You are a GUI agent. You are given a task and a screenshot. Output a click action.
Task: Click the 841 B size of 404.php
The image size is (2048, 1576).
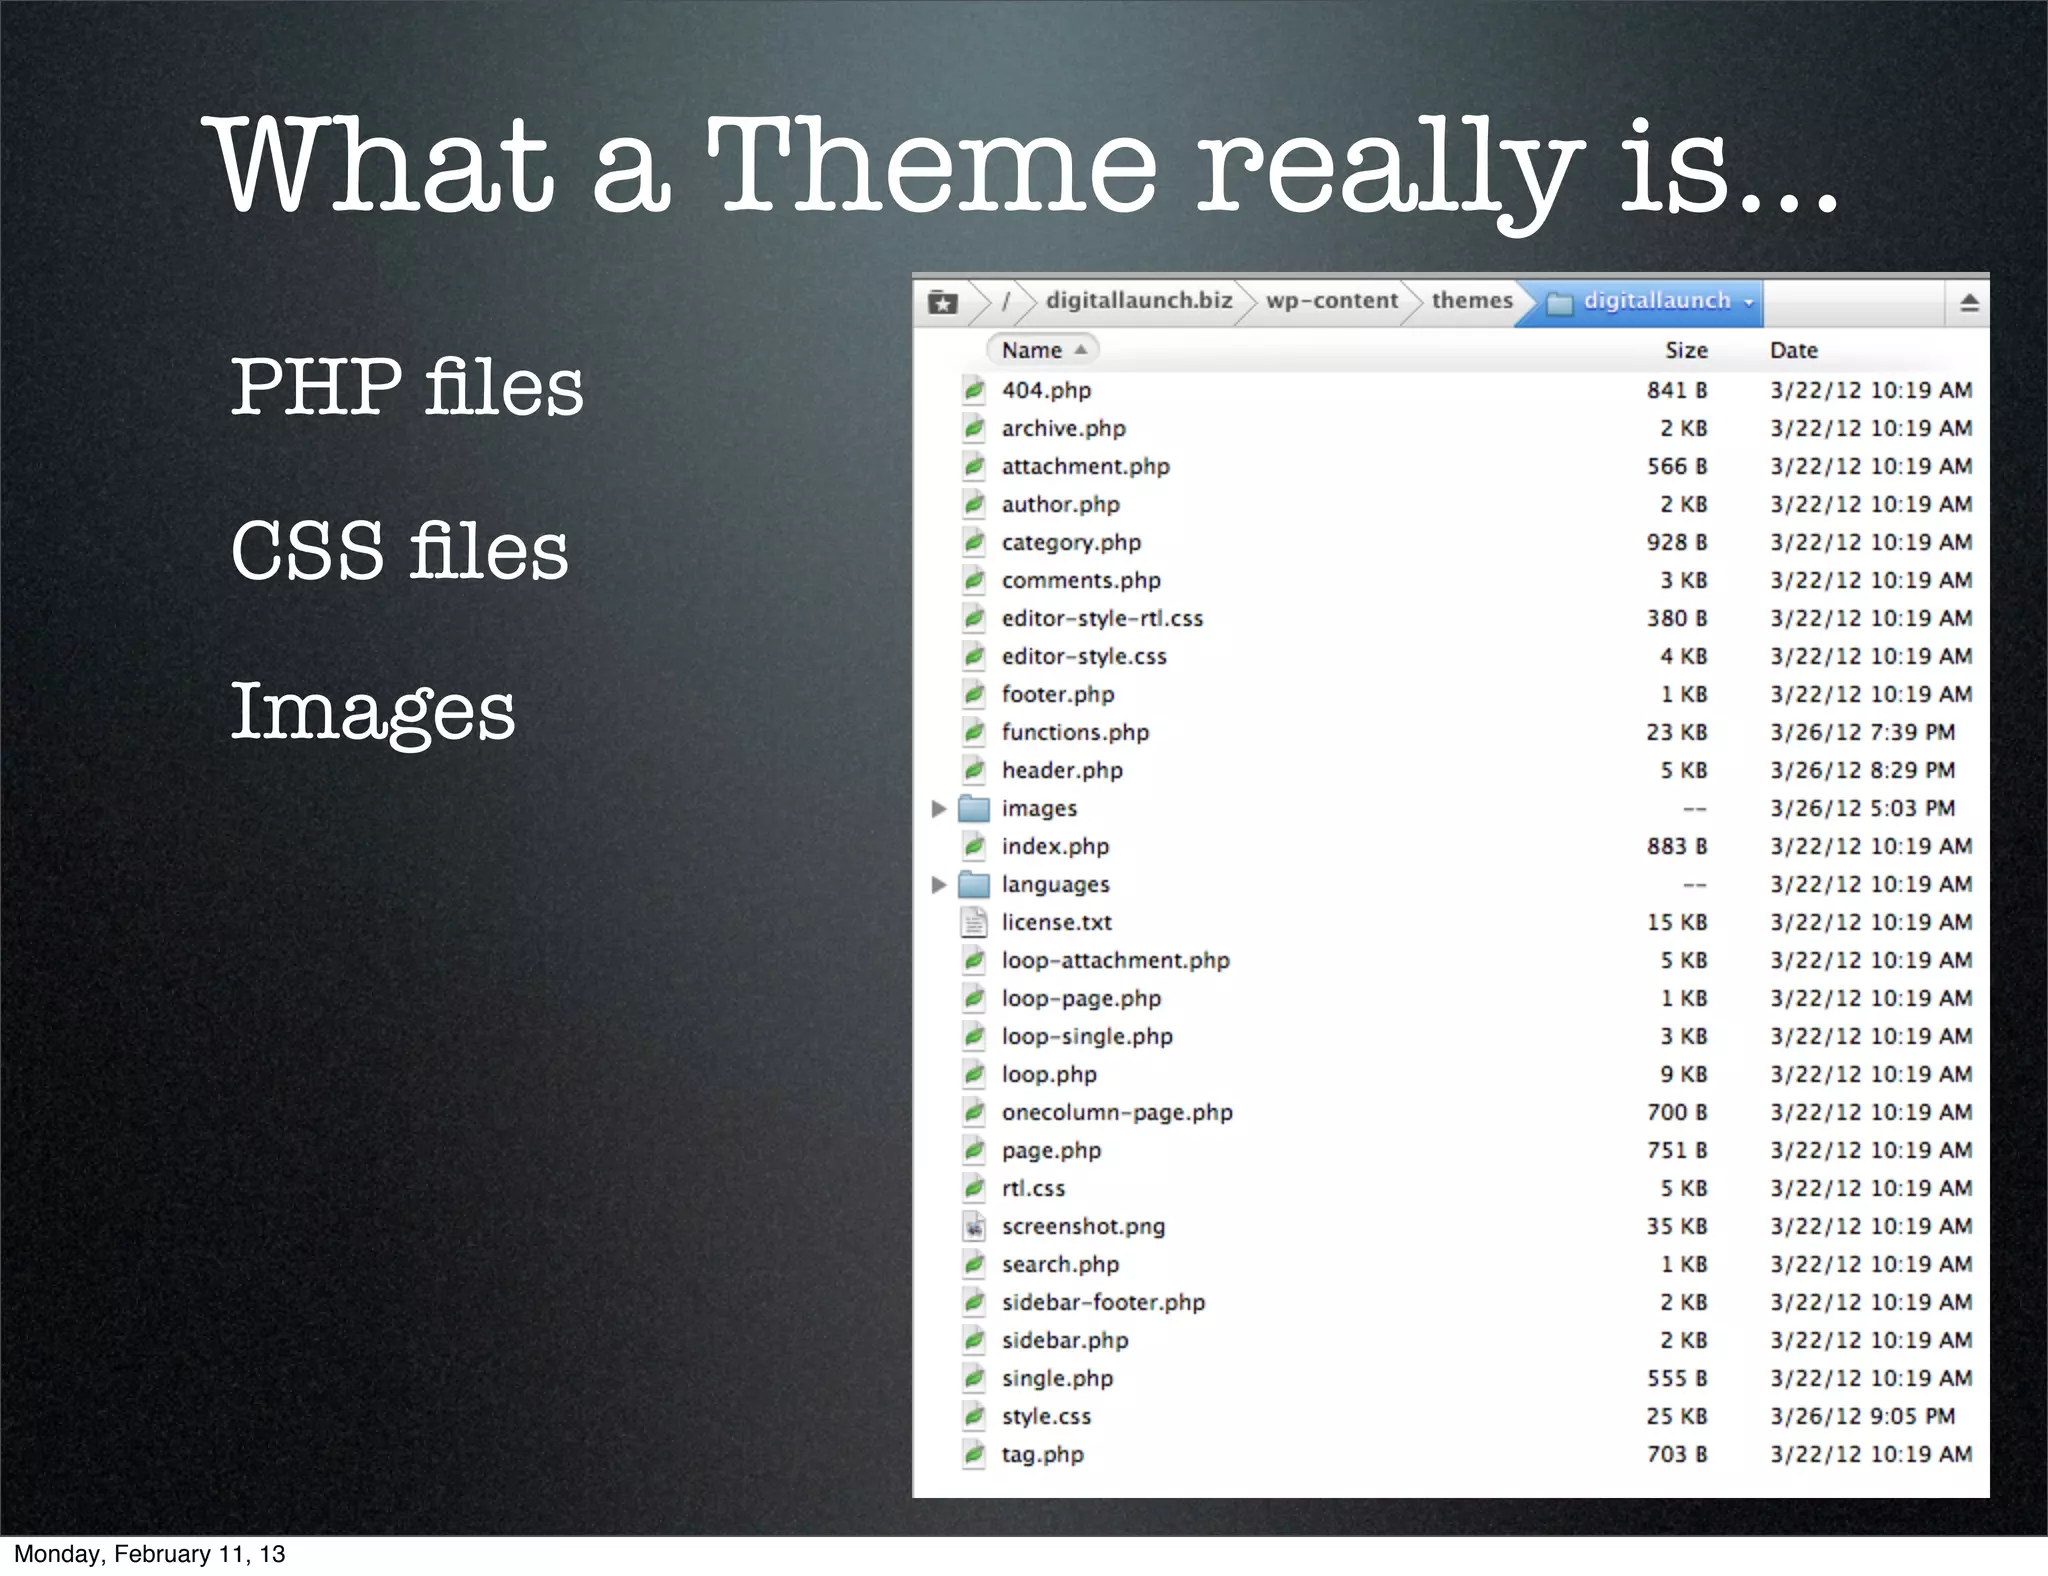[x=1677, y=390]
